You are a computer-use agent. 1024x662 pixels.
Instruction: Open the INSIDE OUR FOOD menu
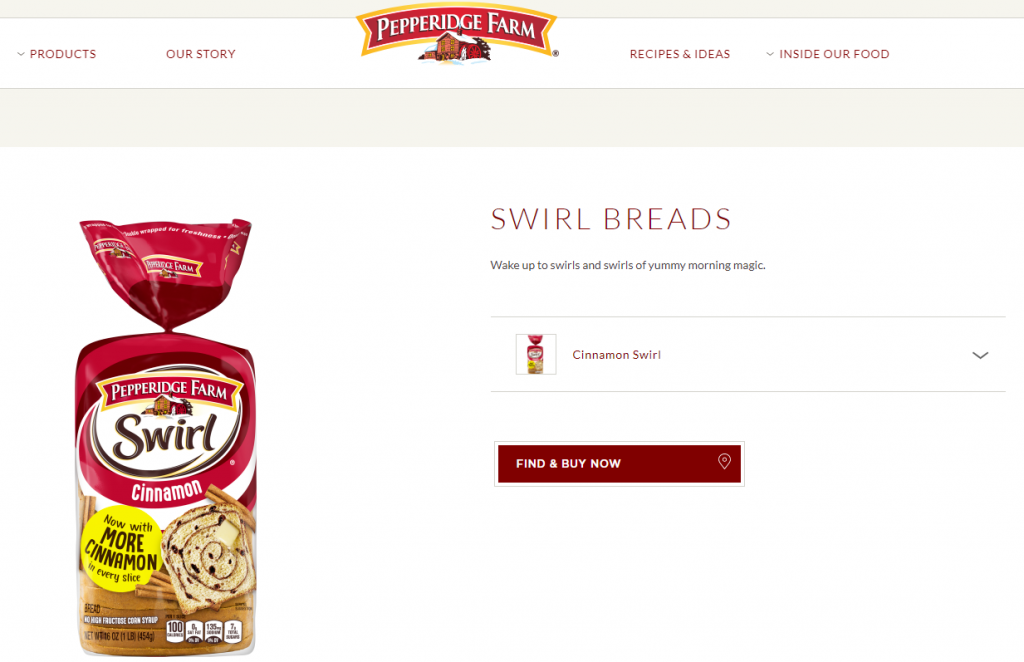click(834, 54)
